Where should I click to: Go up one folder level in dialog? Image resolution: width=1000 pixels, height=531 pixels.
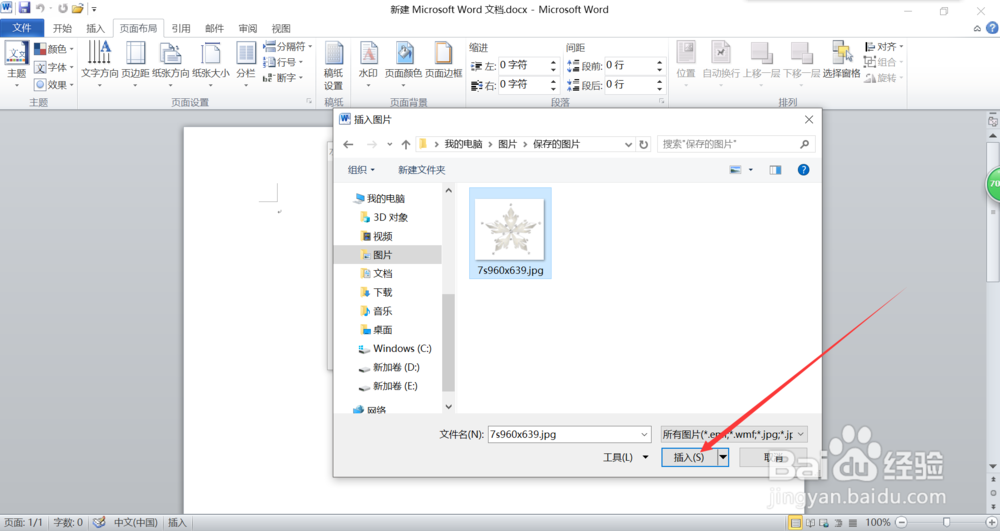(406, 145)
